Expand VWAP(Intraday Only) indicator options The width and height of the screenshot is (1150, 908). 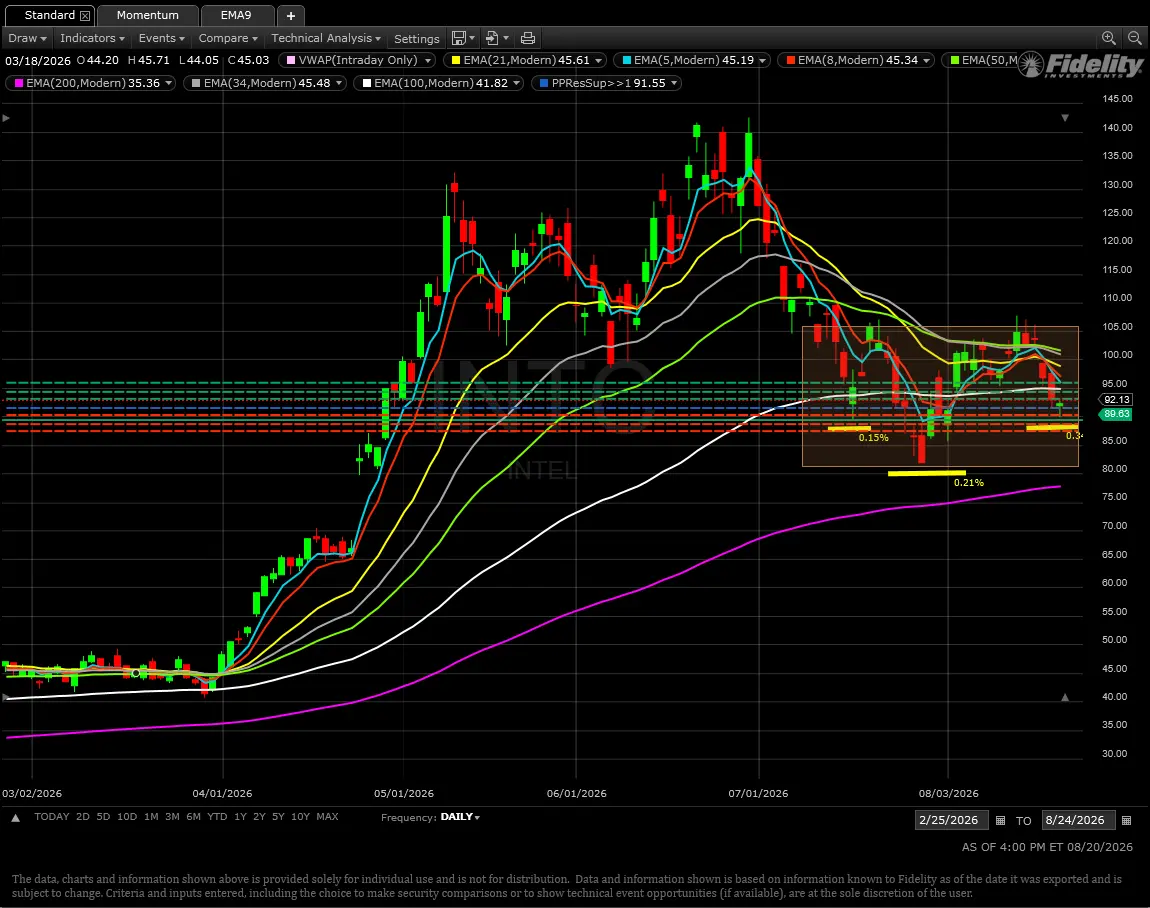428,60
